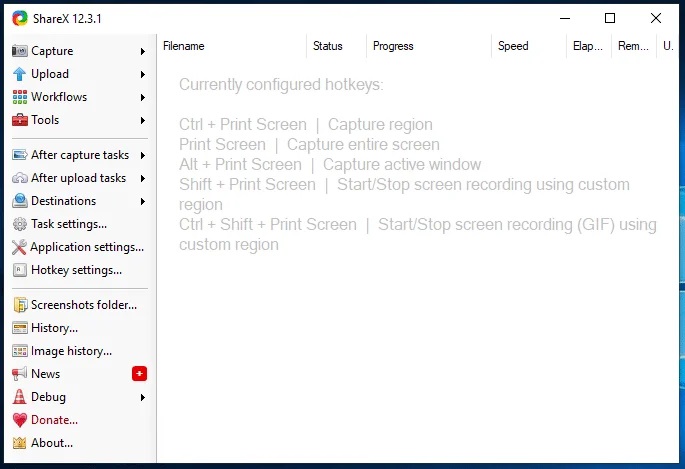Maximize the ShareX window
Image resolution: width=685 pixels, height=469 pixels.
tap(610, 18)
